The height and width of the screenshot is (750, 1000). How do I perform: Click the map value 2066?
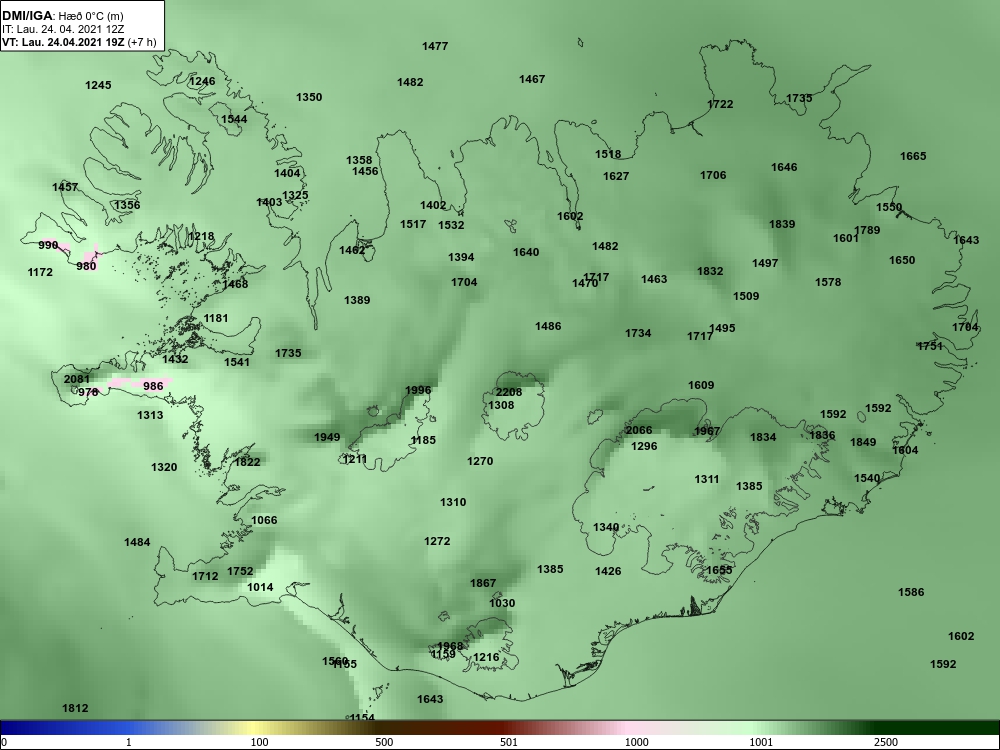coord(639,430)
